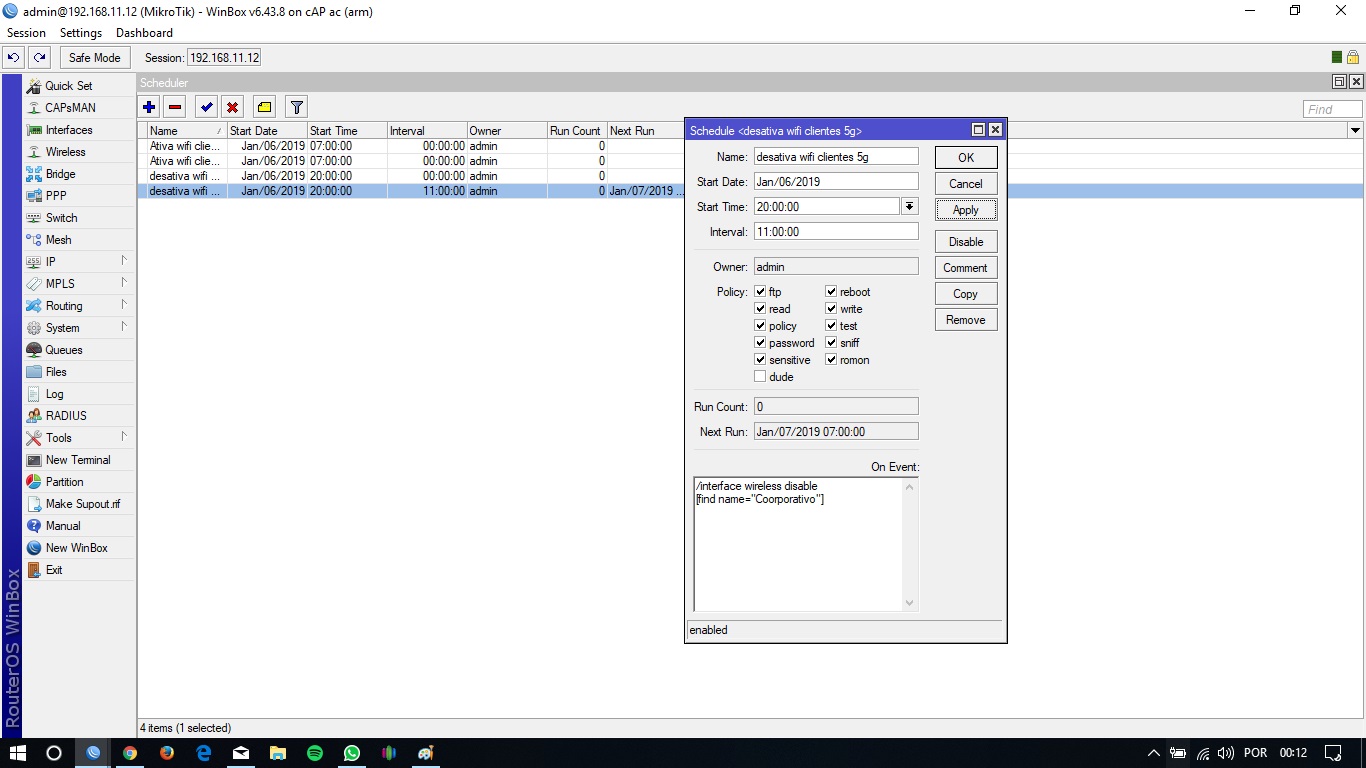Image resolution: width=1366 pixels, height=768 pixels.
Task: Open Dashboard menu
Action: point(144,33)
